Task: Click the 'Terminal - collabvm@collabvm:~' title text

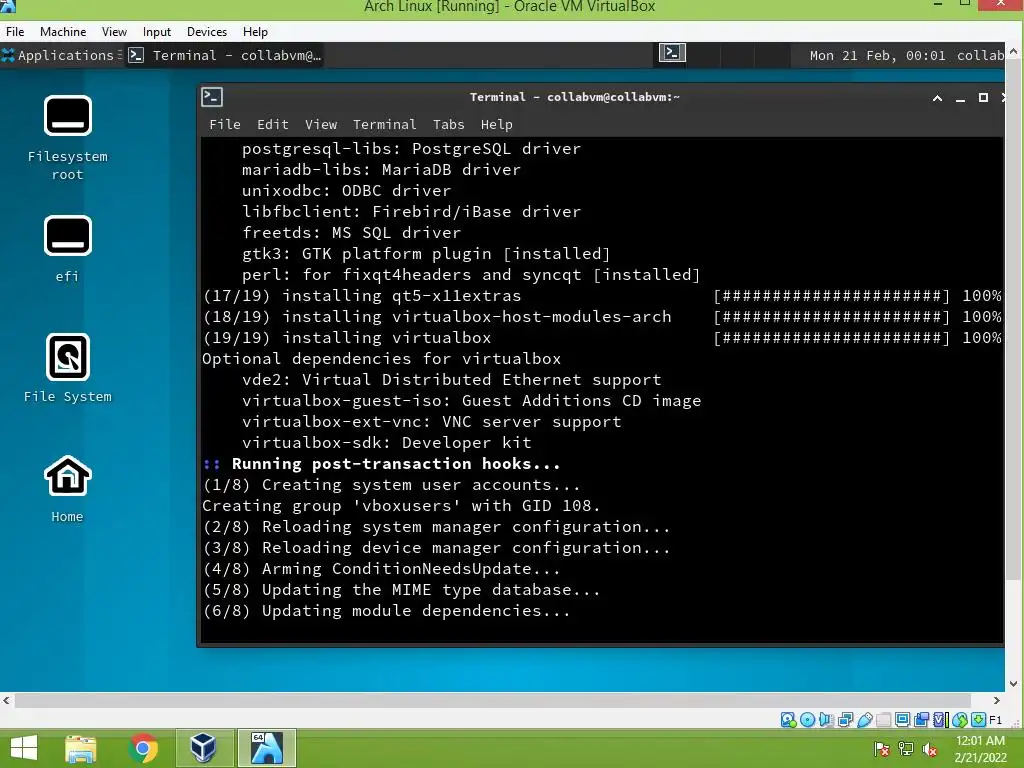Action: 575,97
